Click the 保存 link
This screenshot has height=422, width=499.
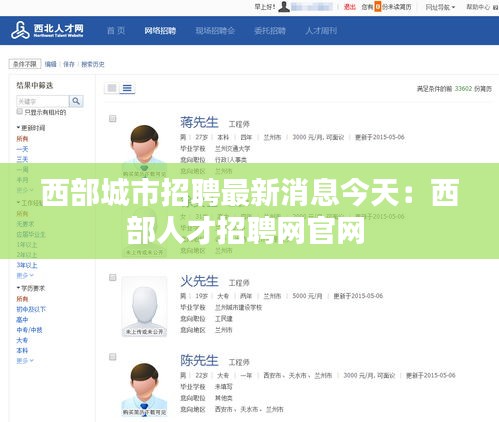pos(69,64)
